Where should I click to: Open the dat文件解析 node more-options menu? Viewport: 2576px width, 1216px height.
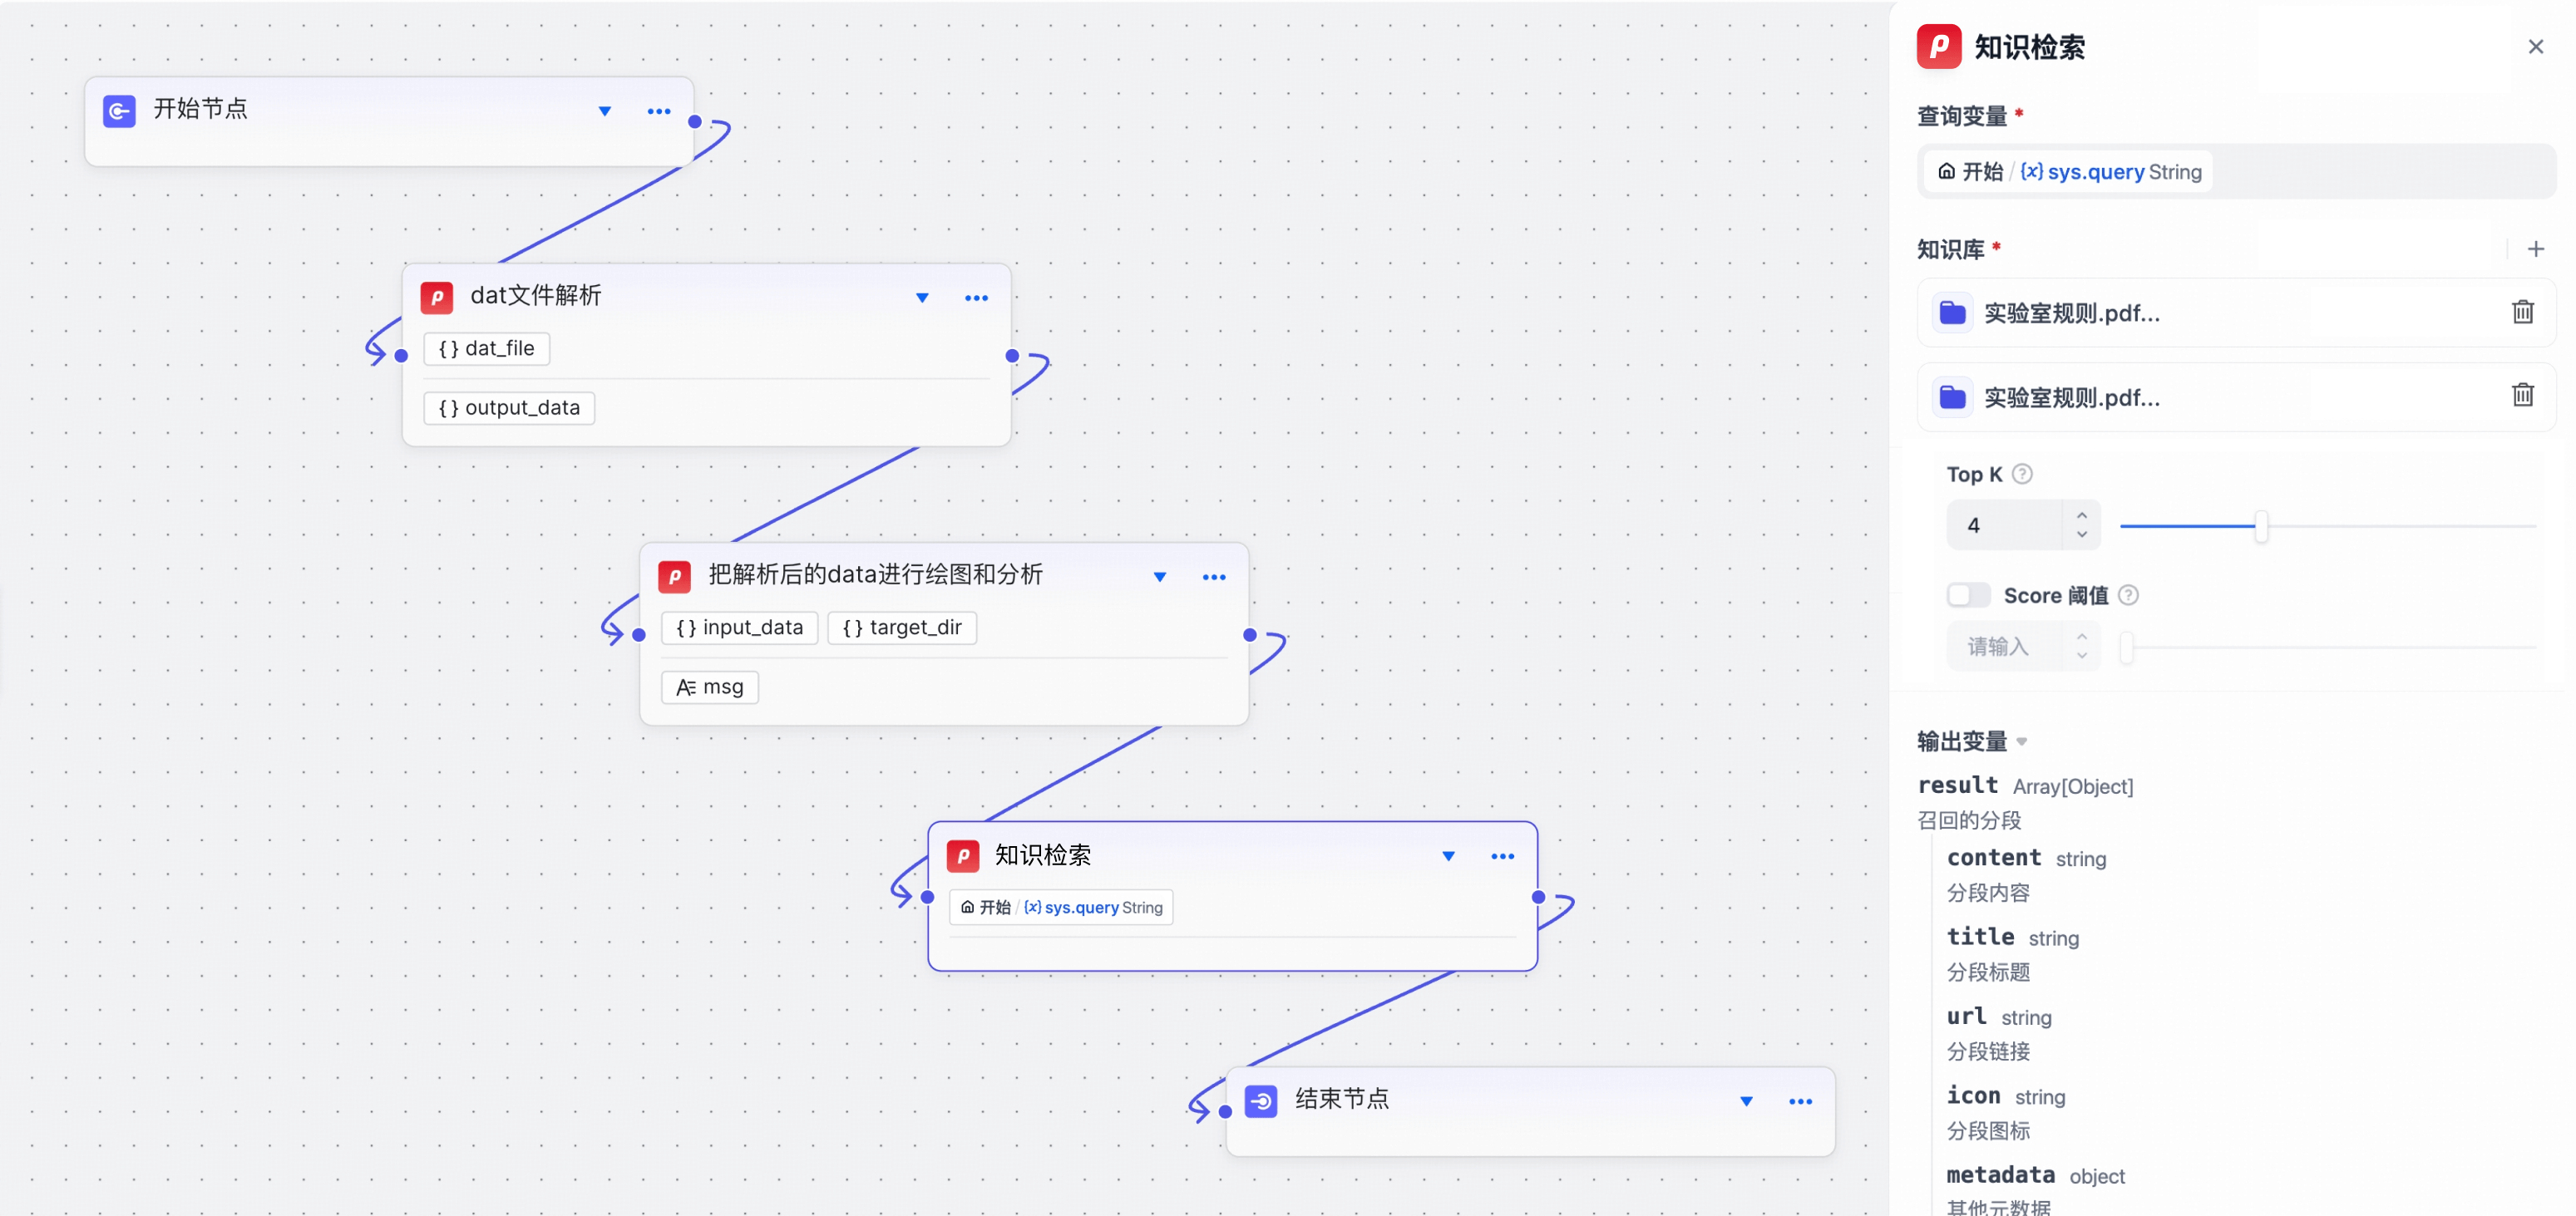pos(976,298)
